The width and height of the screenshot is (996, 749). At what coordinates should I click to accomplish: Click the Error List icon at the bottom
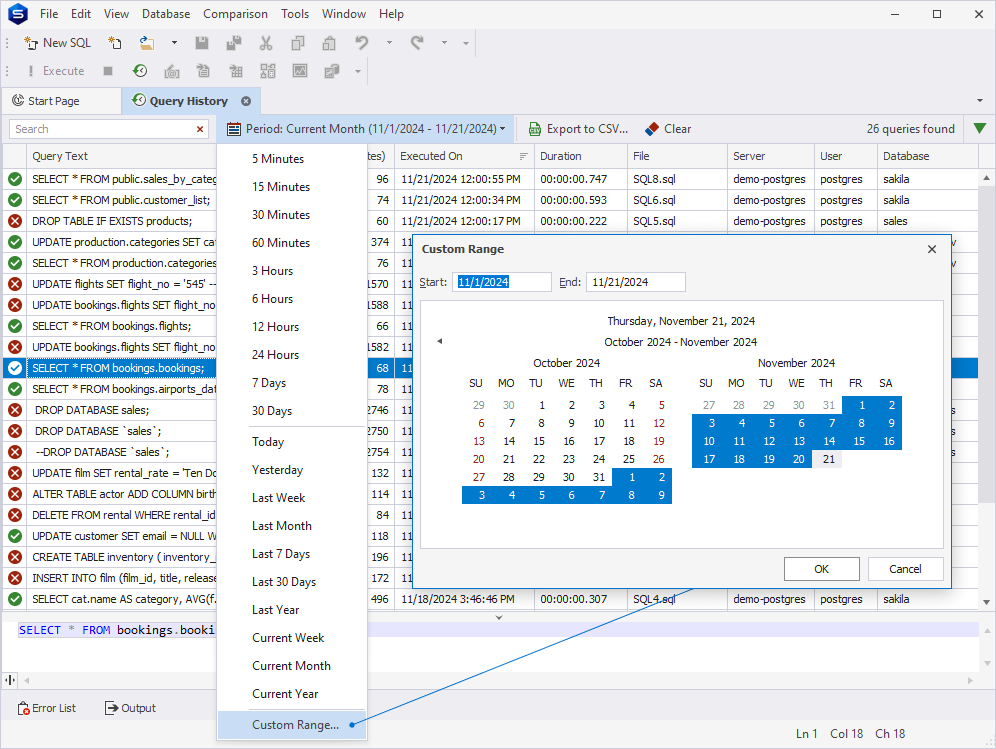click(24, 708)
